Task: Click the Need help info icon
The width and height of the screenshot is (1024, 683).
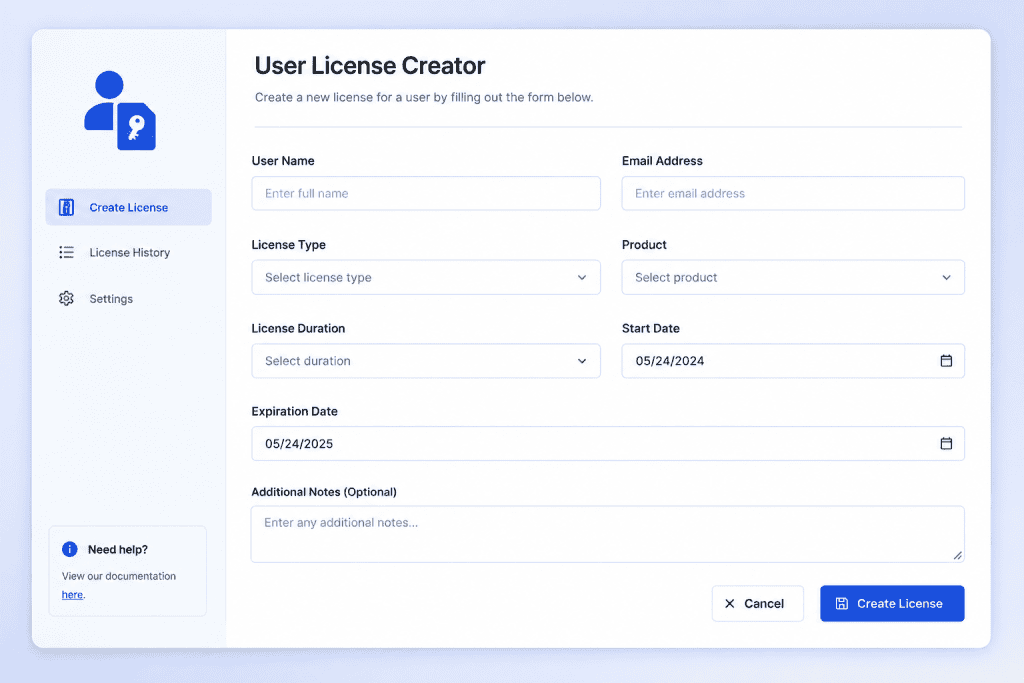Action: (69, 549)
